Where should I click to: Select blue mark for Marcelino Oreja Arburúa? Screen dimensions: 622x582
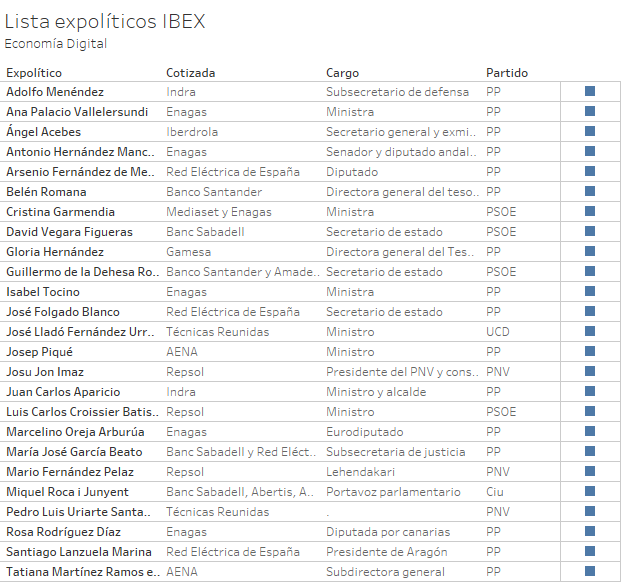coord(590,431)
